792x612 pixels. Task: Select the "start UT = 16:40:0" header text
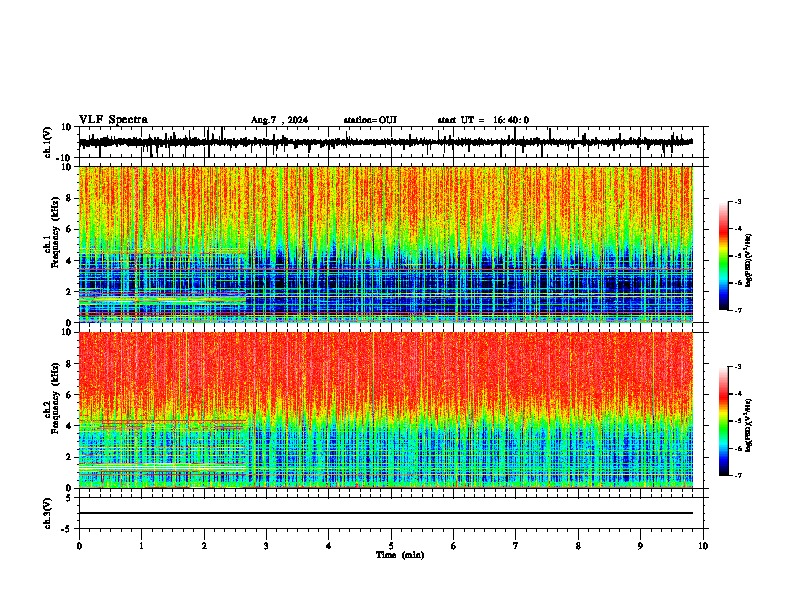[x=483, y=120]
